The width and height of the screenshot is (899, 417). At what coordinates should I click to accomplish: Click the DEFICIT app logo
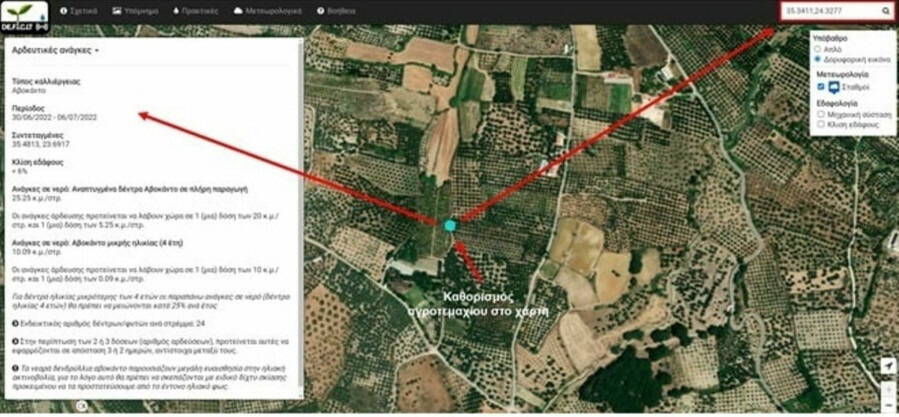(25, 17)
